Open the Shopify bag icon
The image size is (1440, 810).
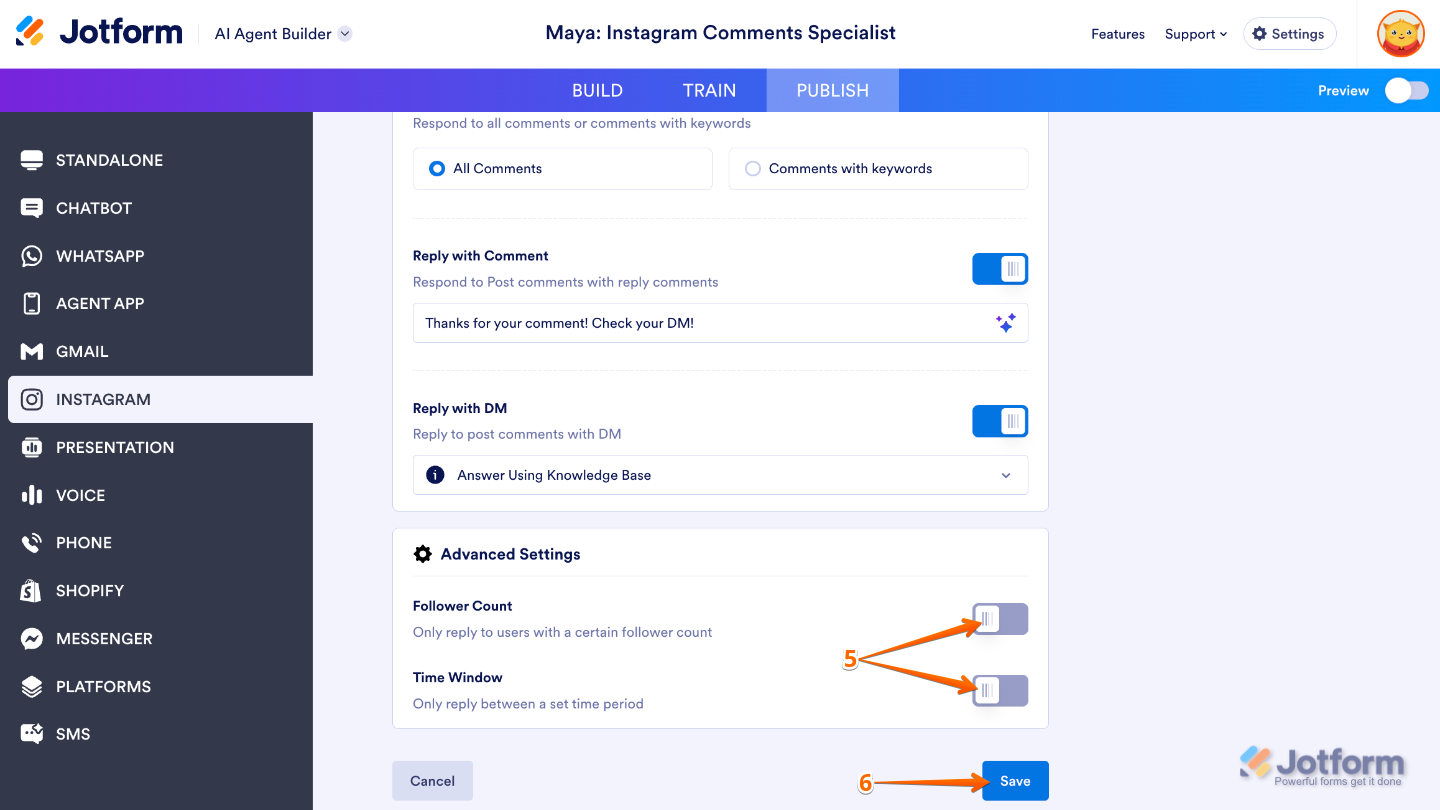coord(32,591)
